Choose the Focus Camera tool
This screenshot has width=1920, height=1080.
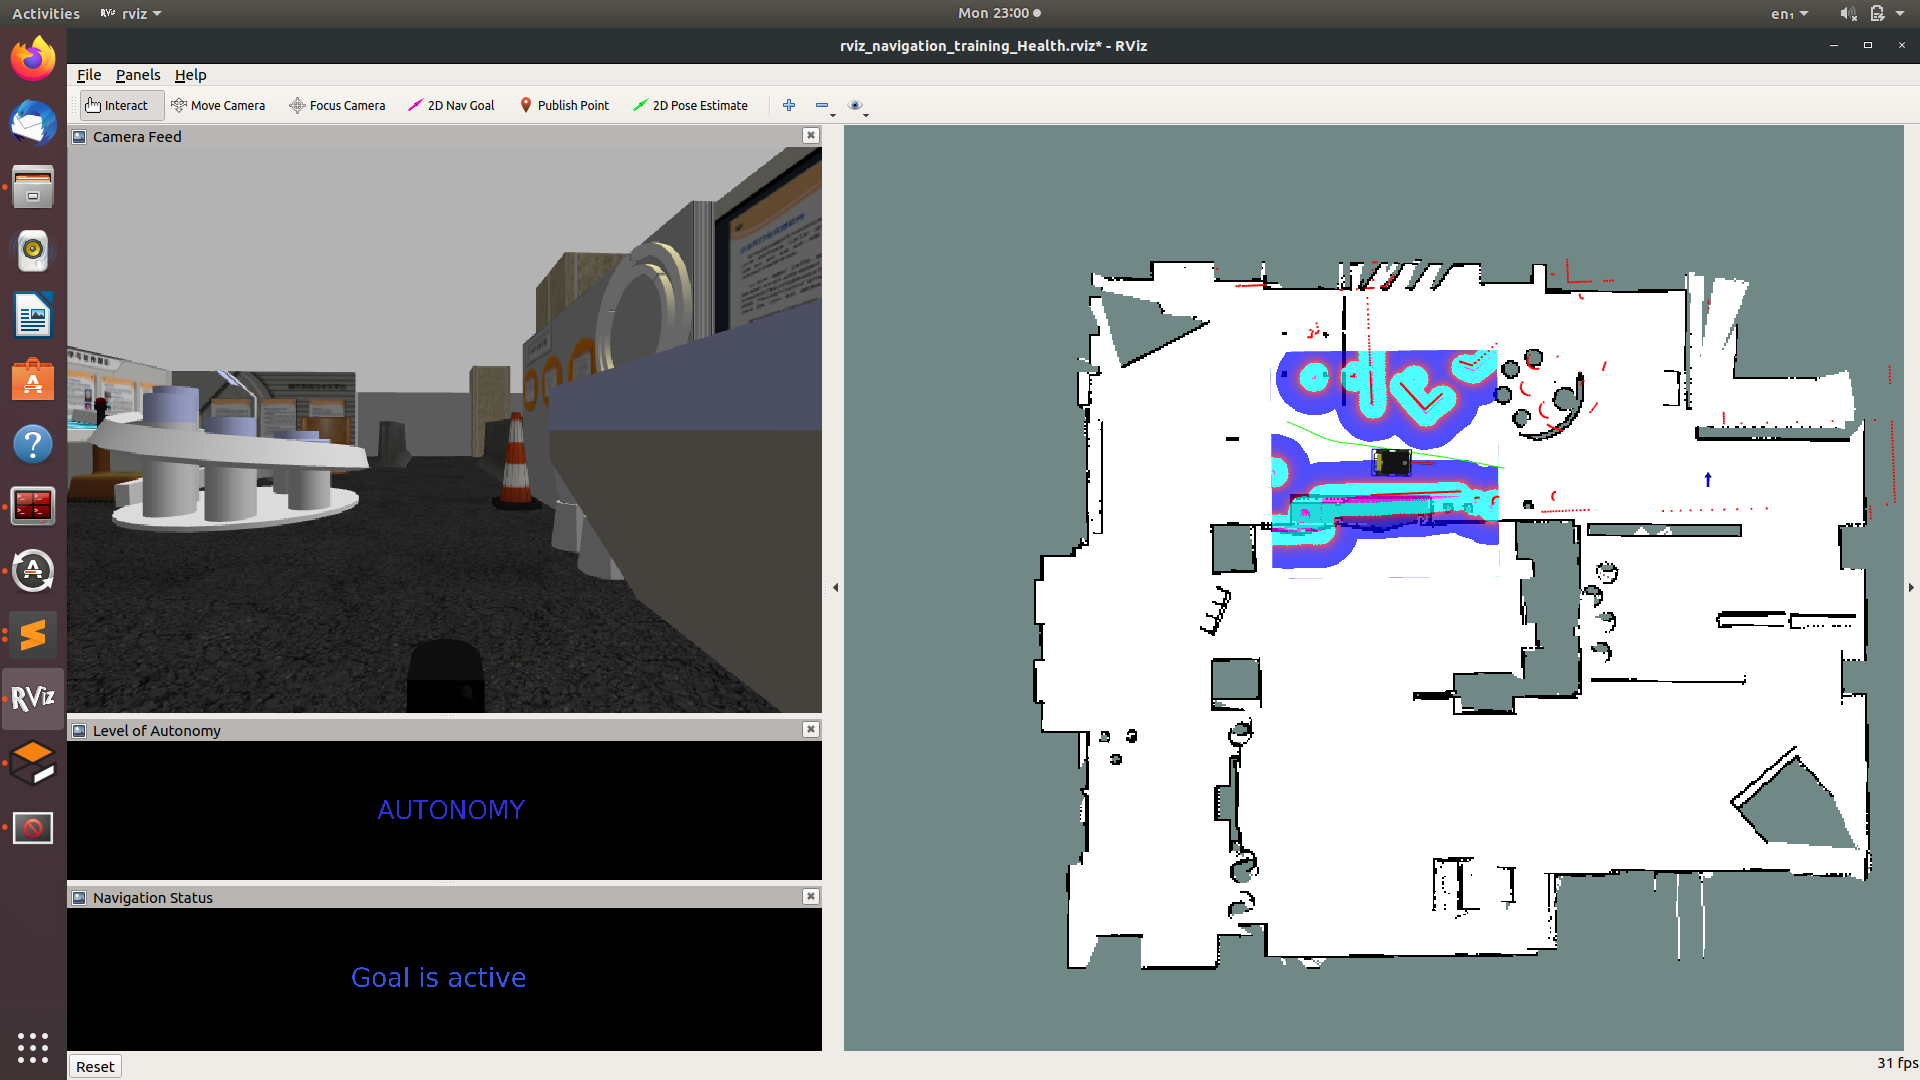click(x=337, y=105)
